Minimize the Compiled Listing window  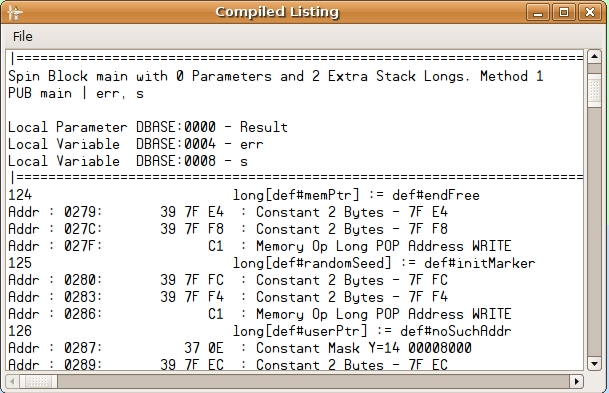point(538,12)
